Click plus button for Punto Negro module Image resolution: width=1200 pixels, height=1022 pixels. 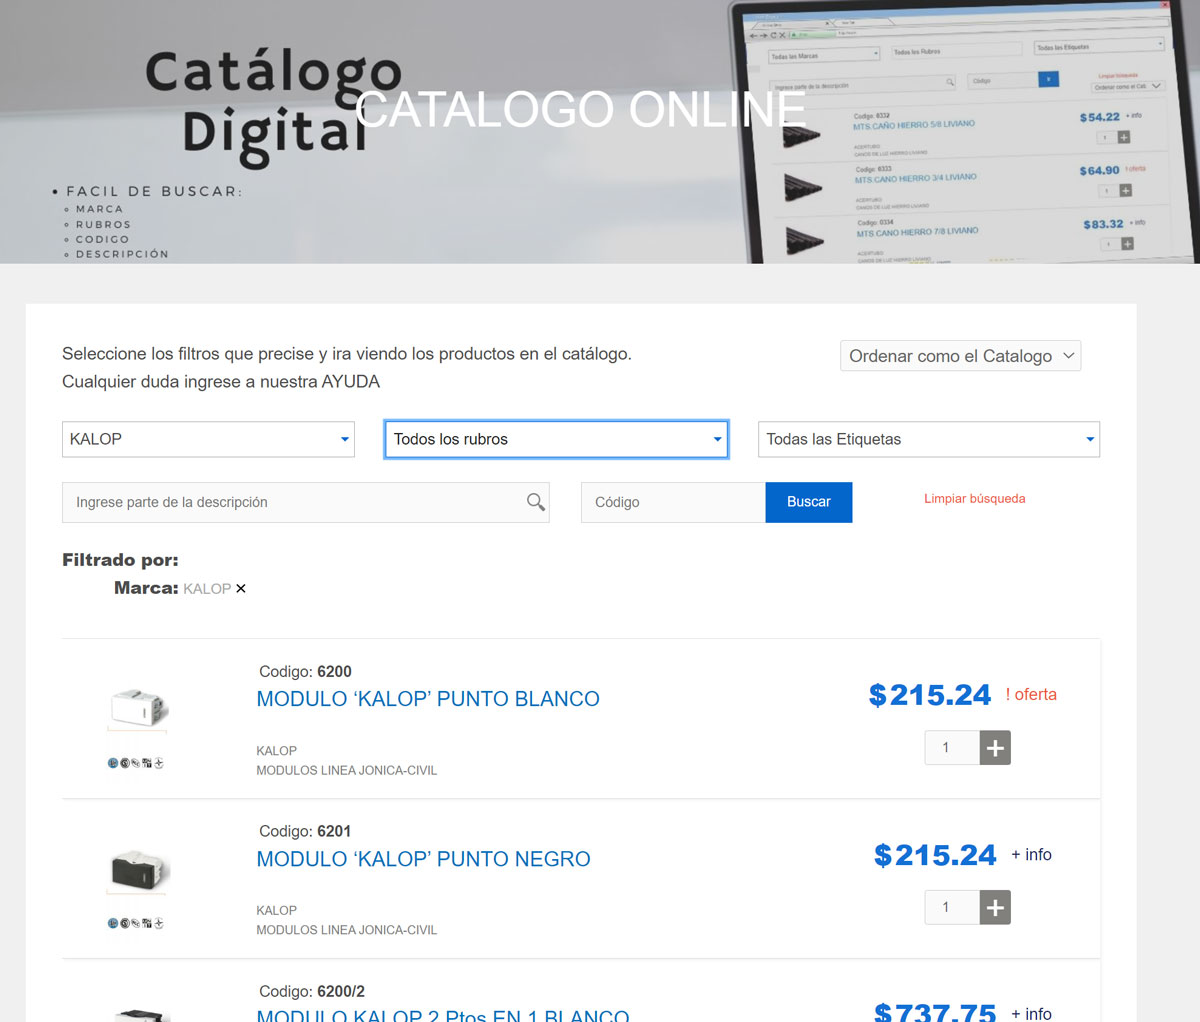coord(994,908)
